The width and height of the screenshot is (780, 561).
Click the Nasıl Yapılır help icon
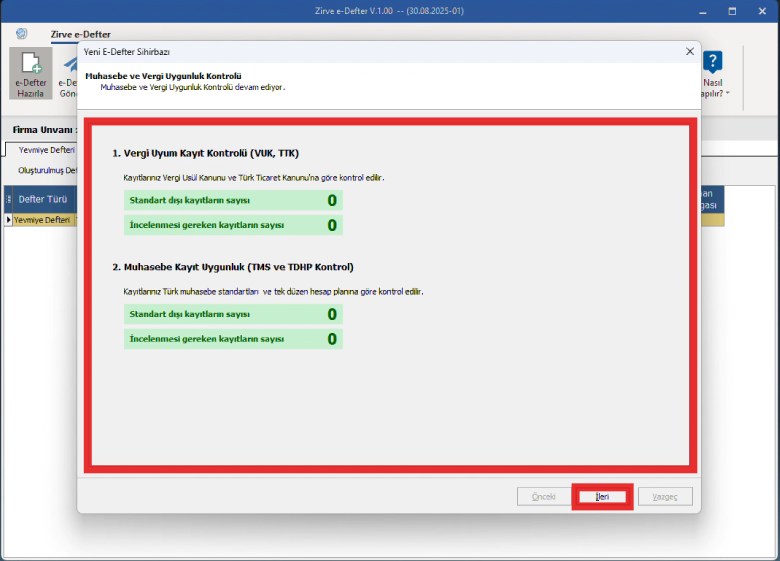pyautogui.click(x=712, y=62)
